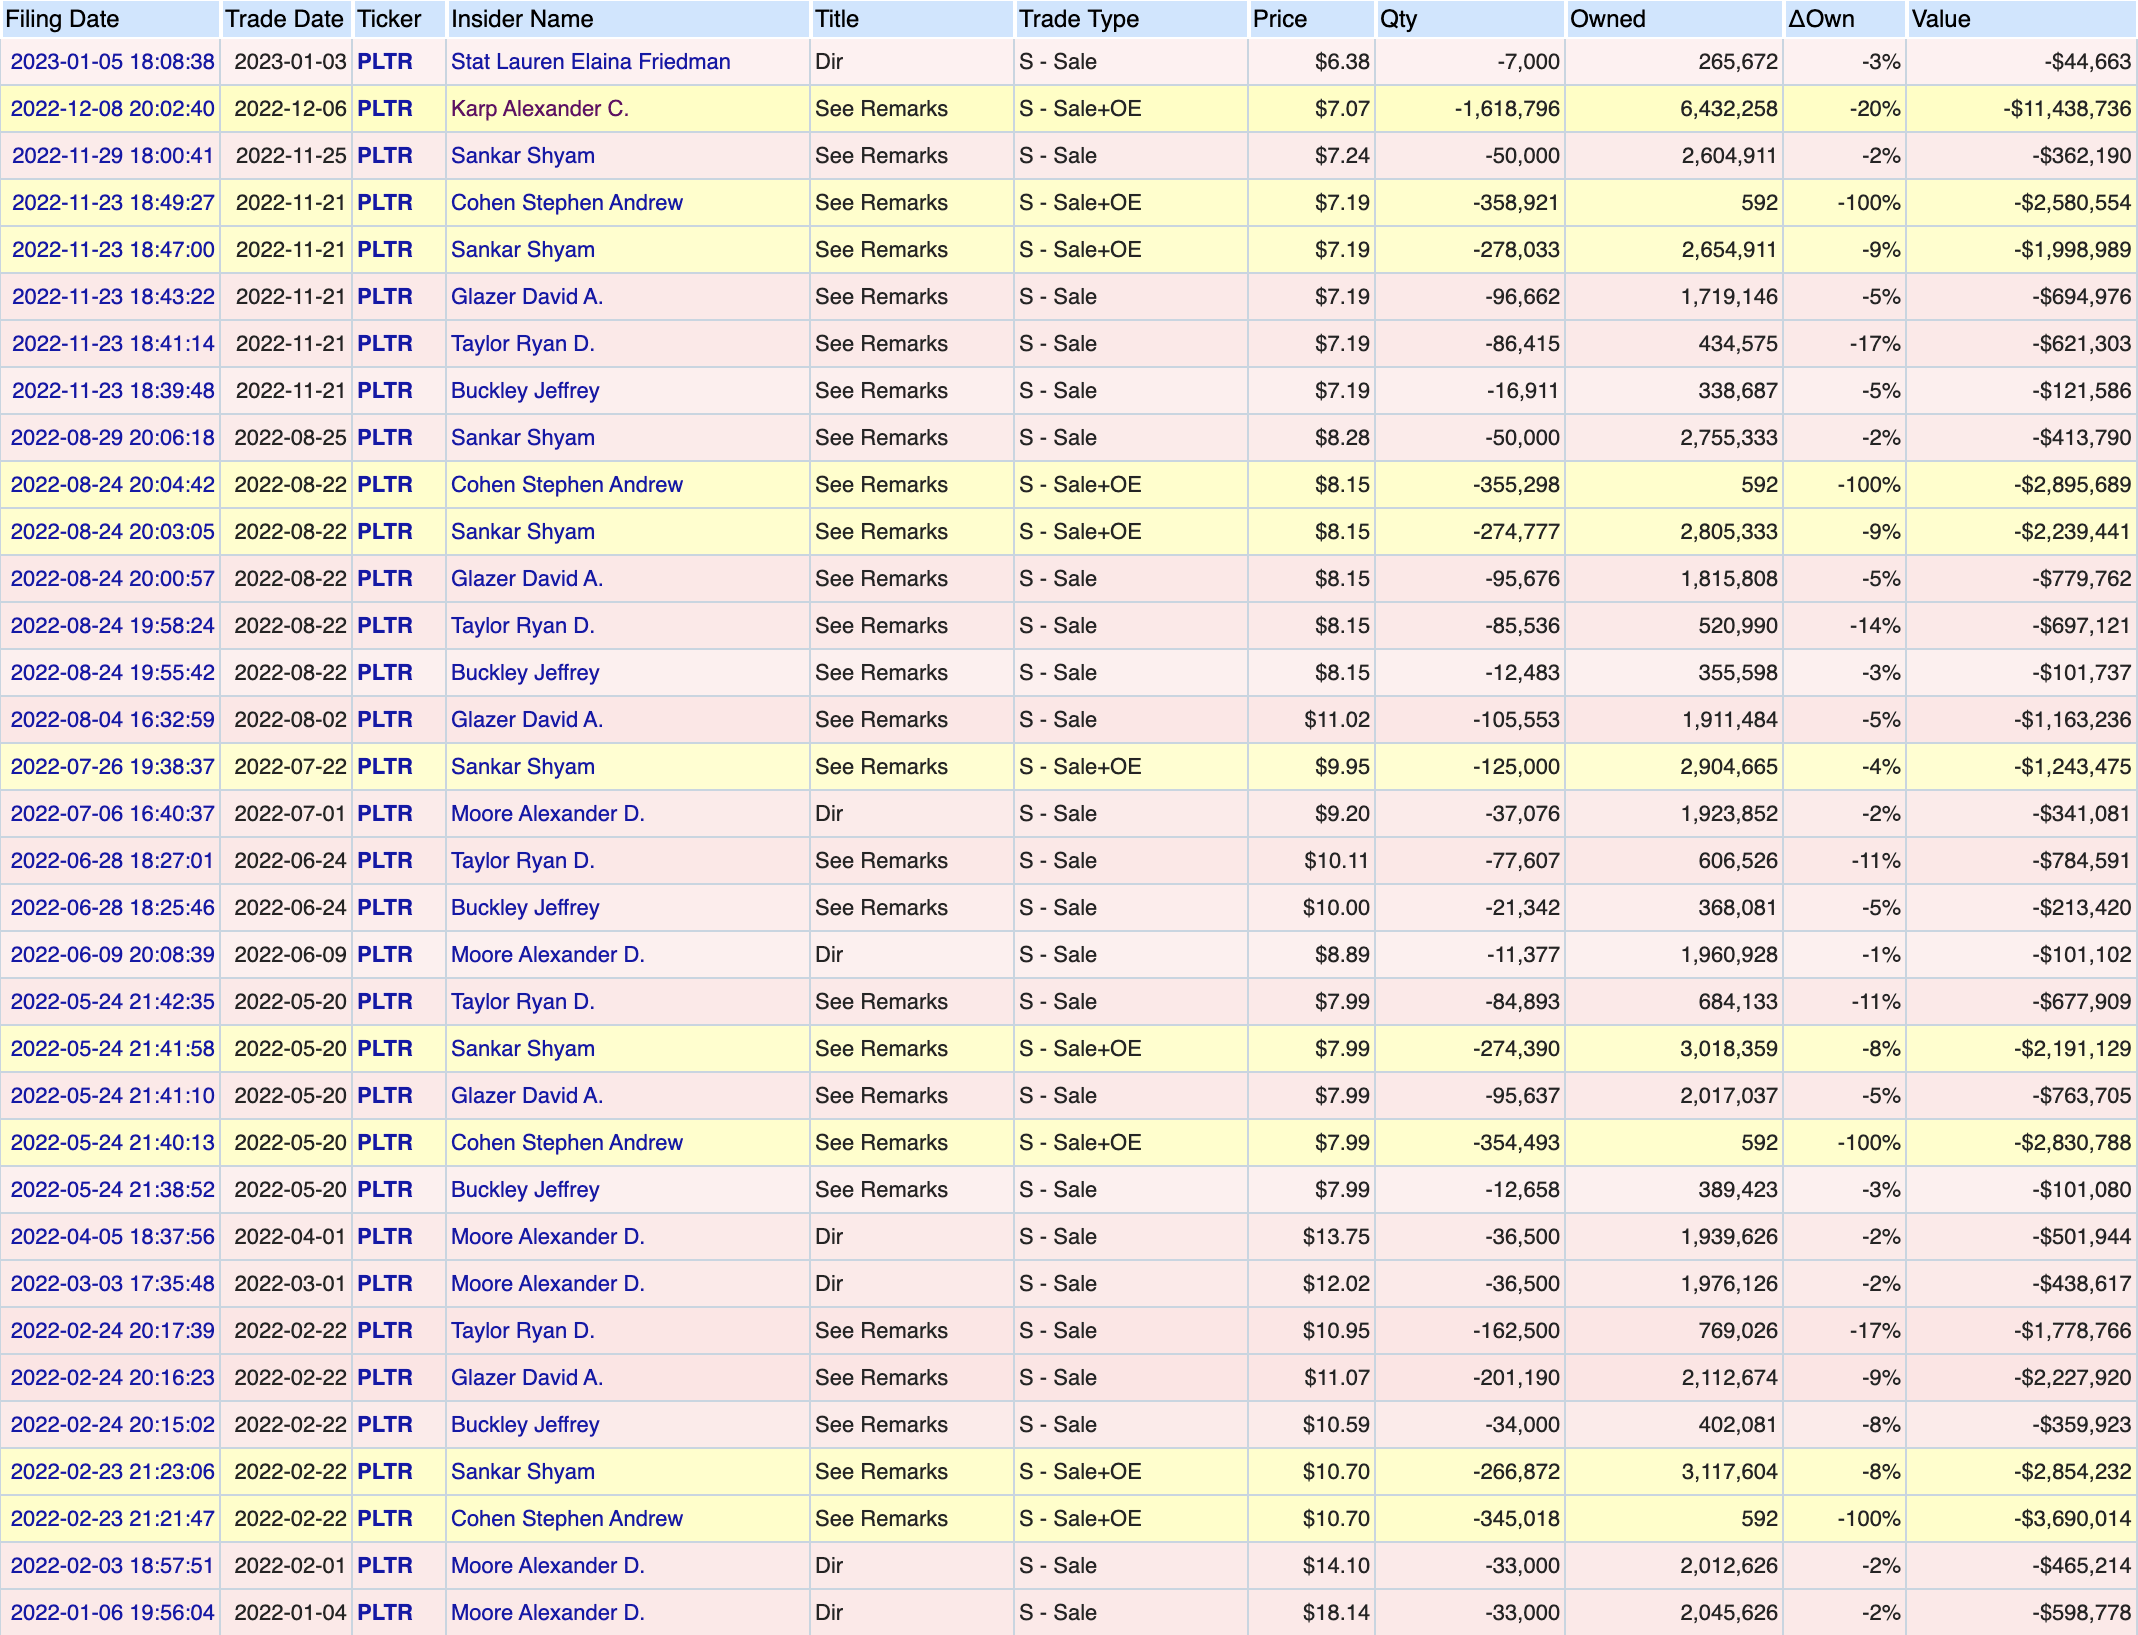Click the ΔOwn column header
The height and width of the screenshot is (1635, 2138).
tap(1821, 19)
